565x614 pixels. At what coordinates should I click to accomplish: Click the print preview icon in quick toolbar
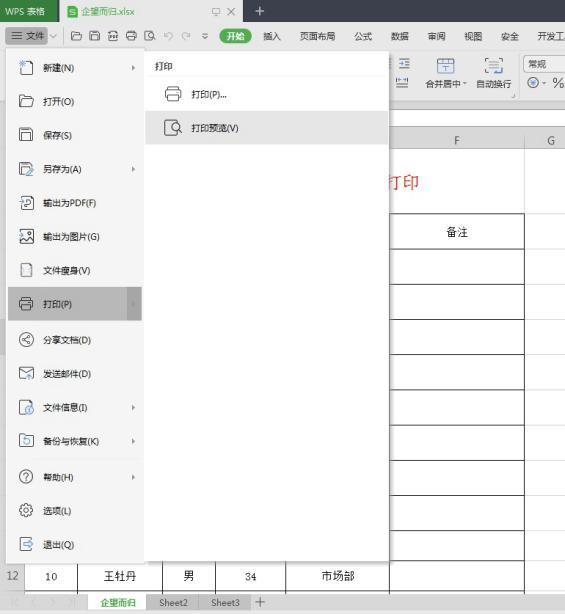tap(150, 36)
